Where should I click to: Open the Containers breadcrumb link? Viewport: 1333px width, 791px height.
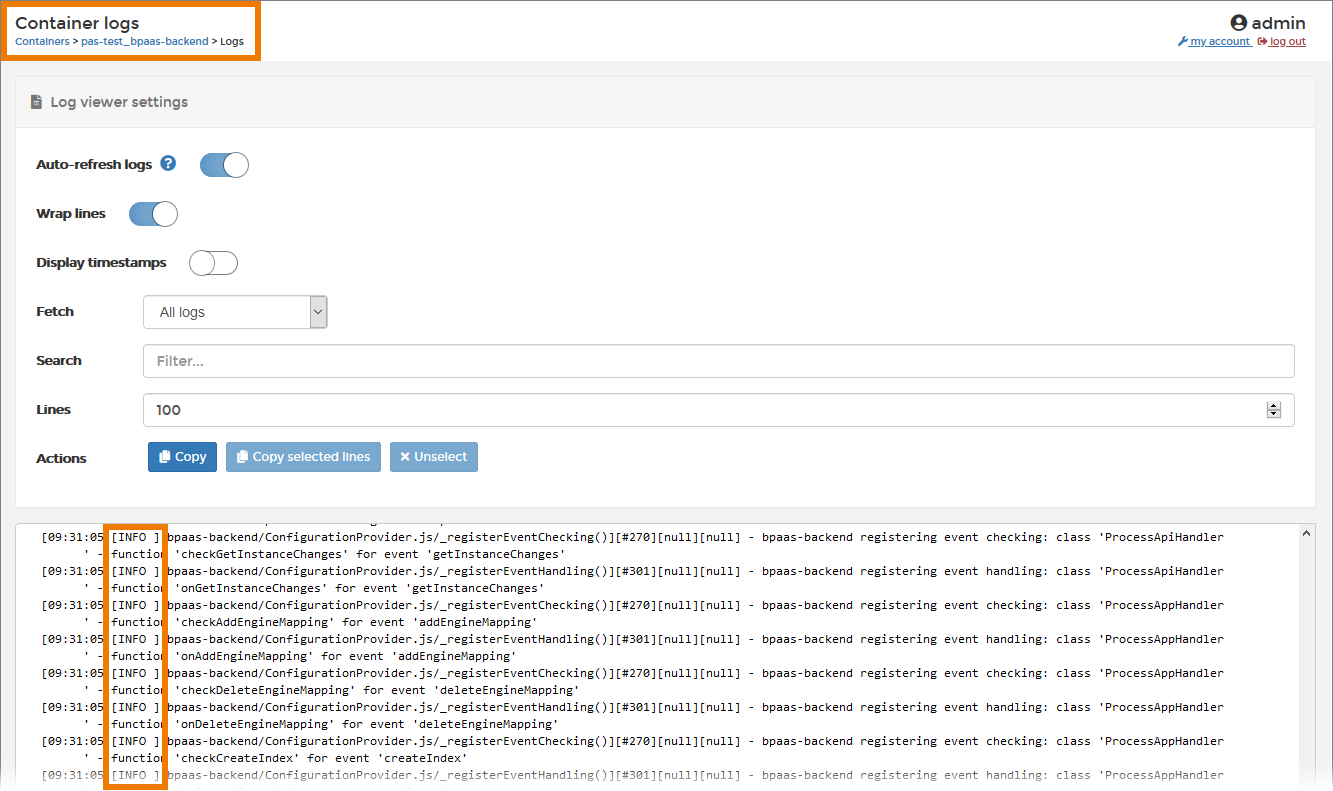tap(41, 41)
